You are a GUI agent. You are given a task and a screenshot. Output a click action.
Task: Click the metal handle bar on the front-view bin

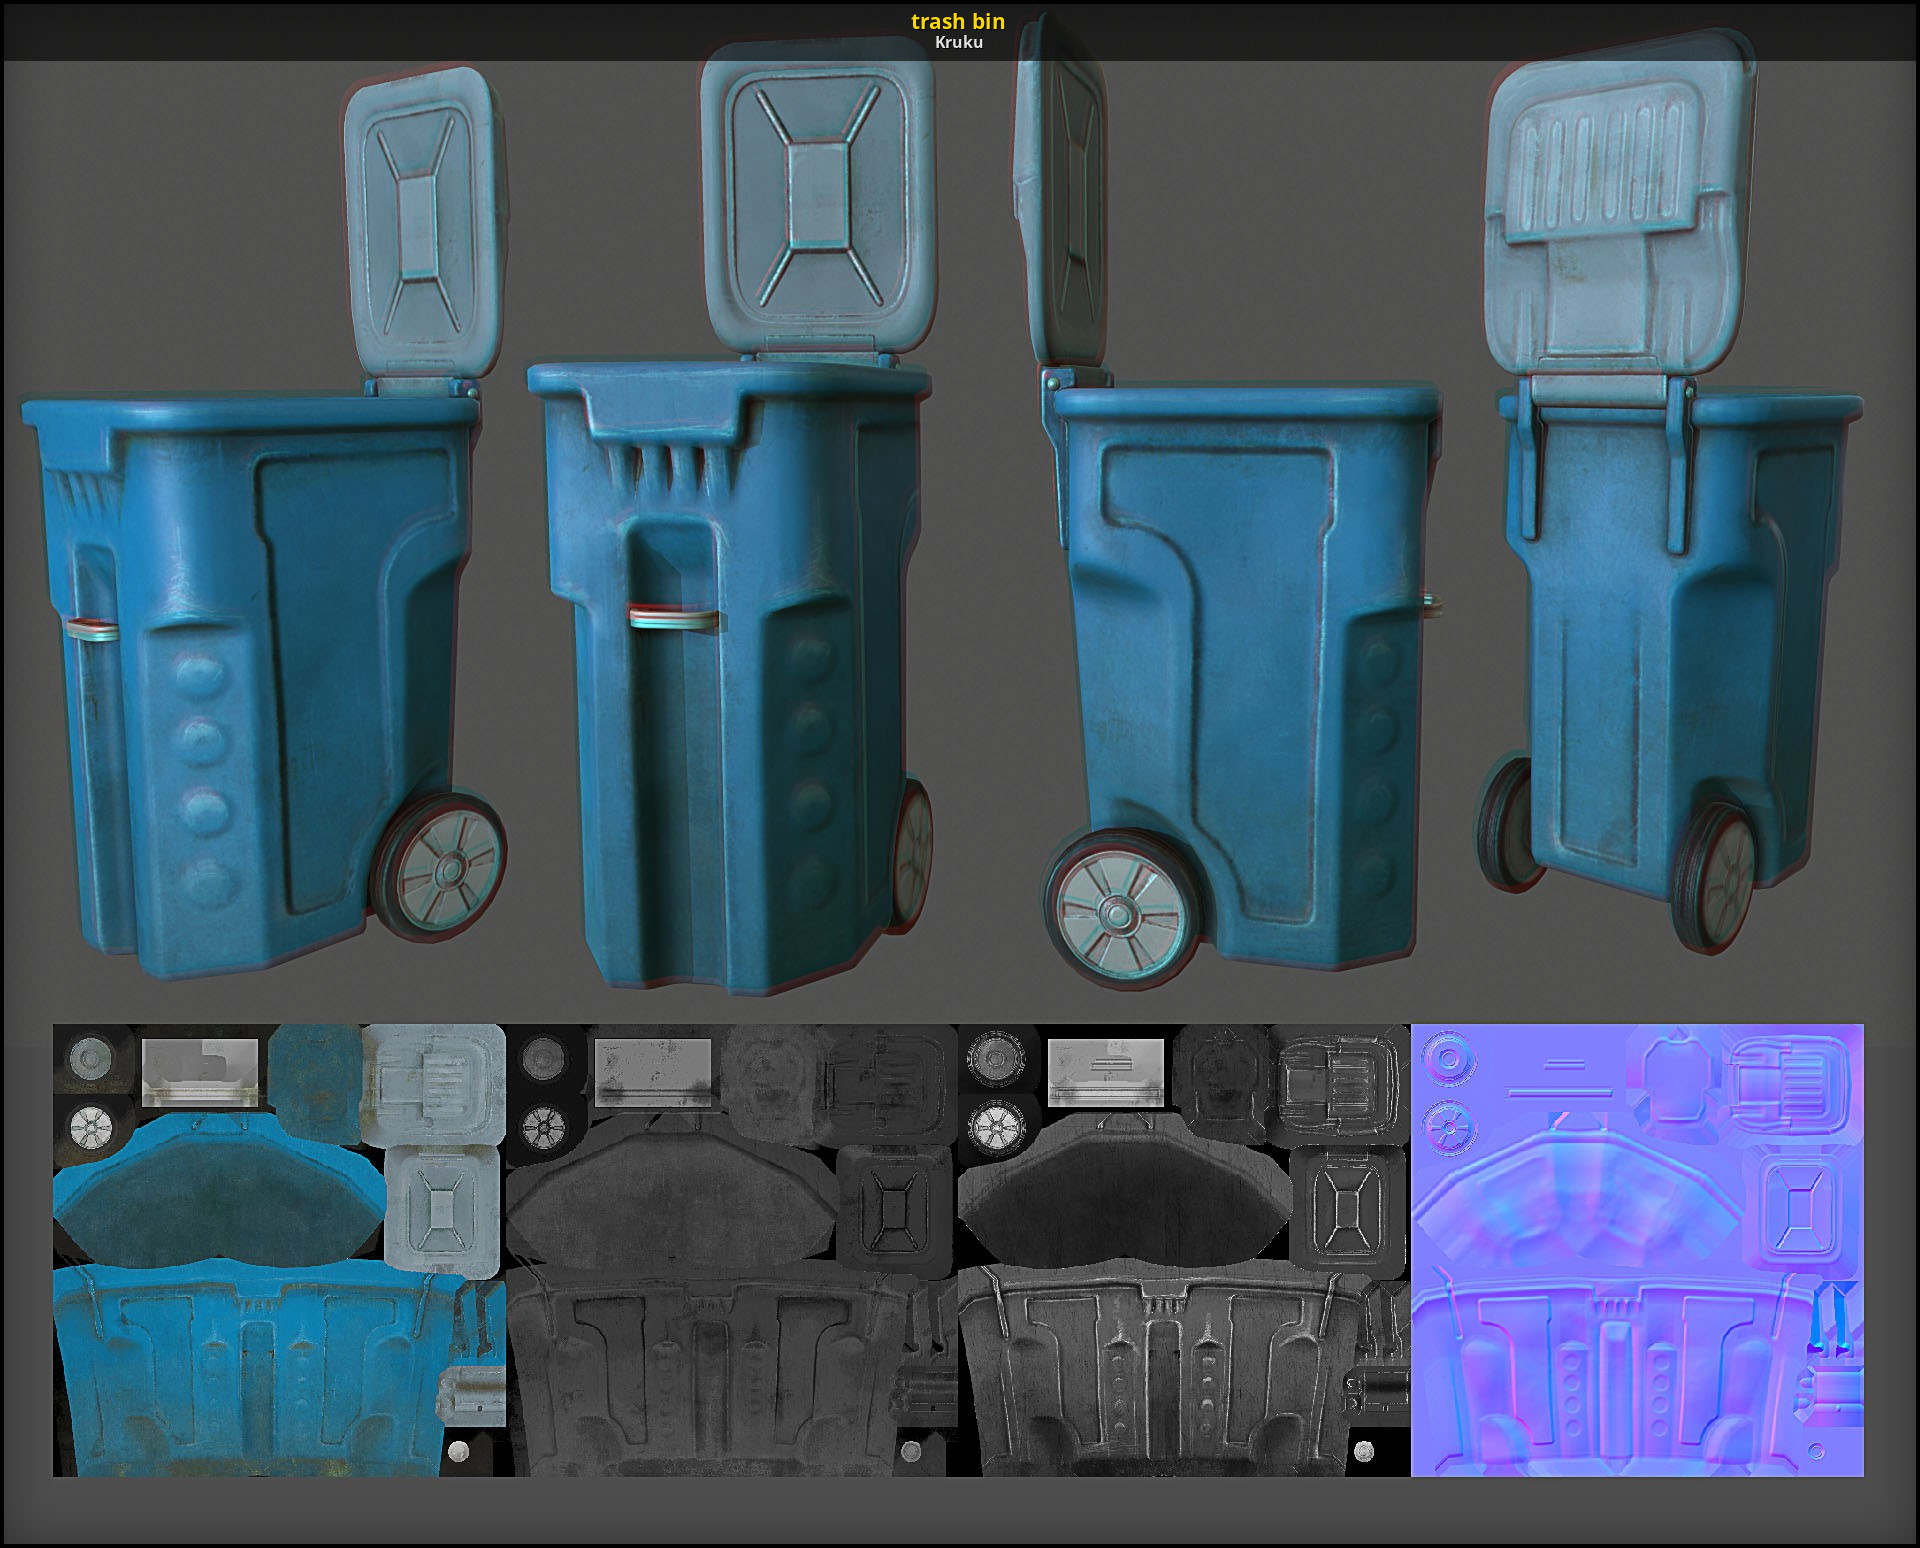(673, 618)
